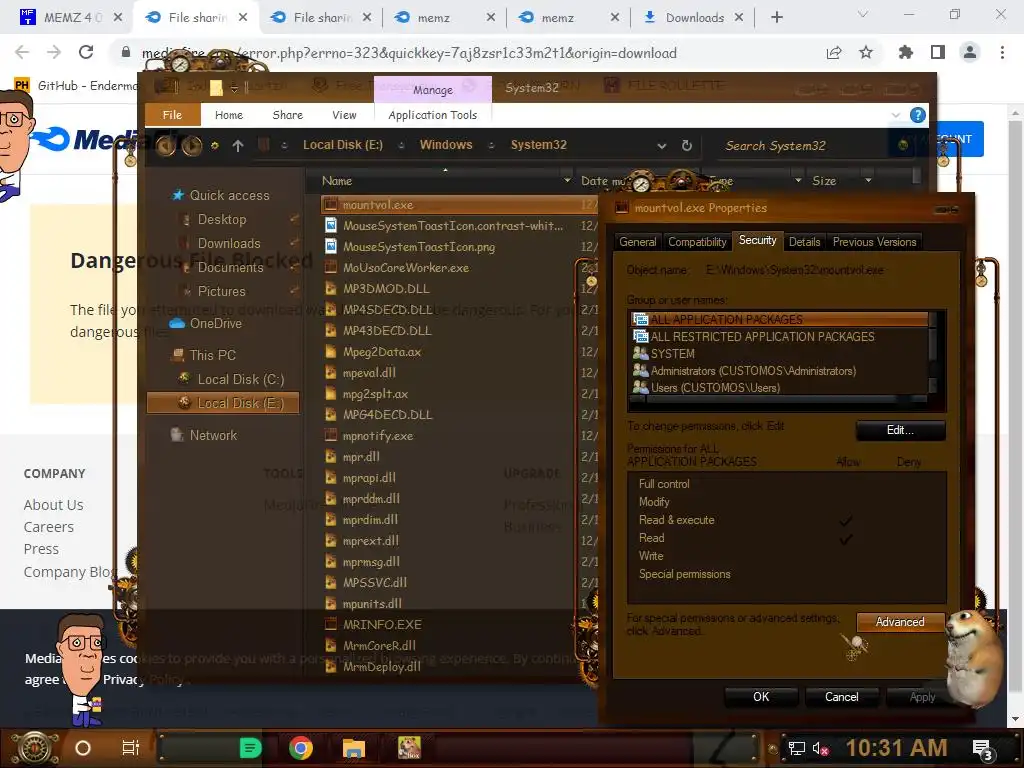This screenshot has height=768, width=1024.
Task: Expand Explorer ribbon chevron
Action: click(895, 115)
